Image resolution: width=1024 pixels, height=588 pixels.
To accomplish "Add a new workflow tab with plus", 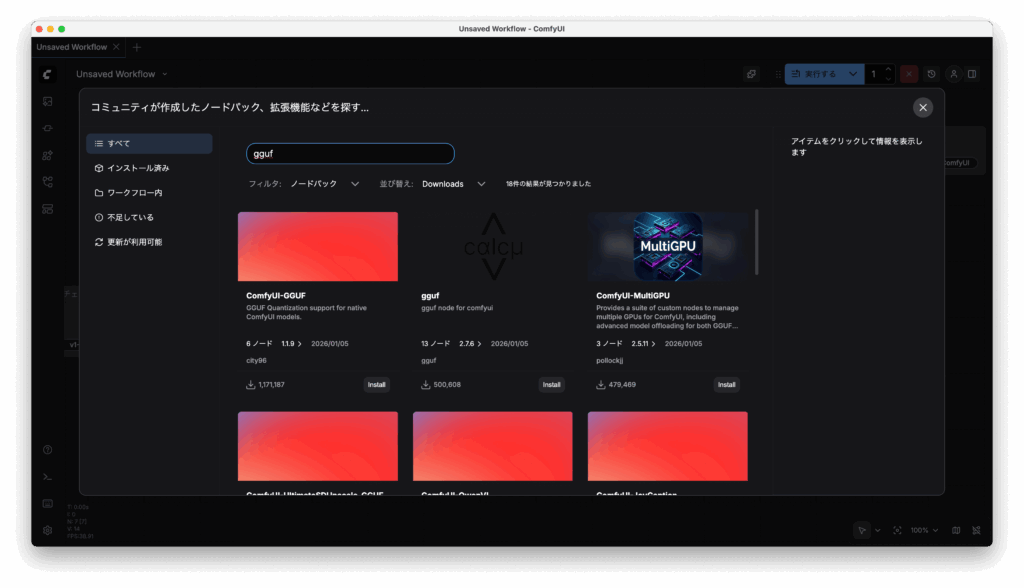I will [137, 47].
